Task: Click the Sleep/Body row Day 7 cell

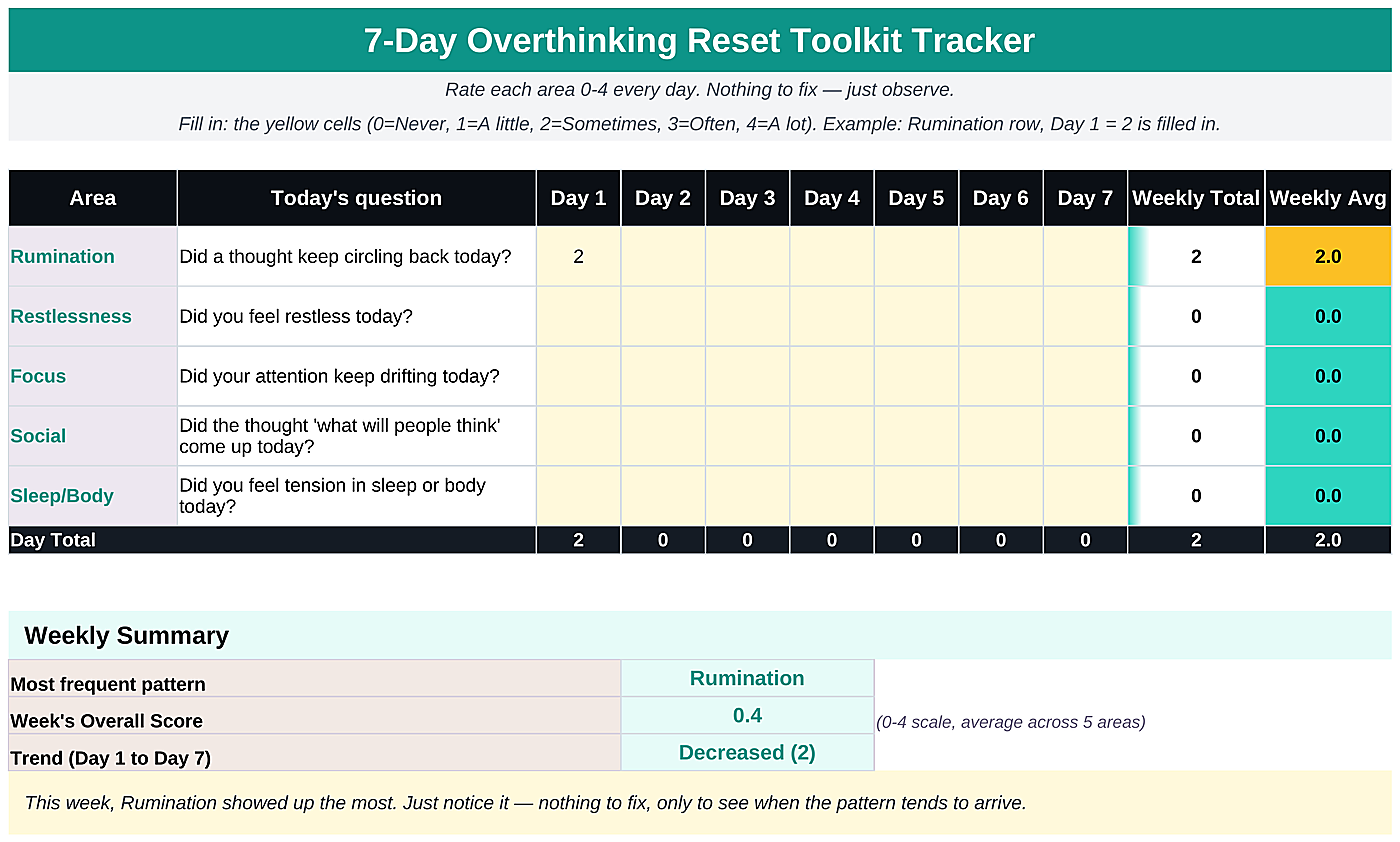Action: pos(1085,496)
